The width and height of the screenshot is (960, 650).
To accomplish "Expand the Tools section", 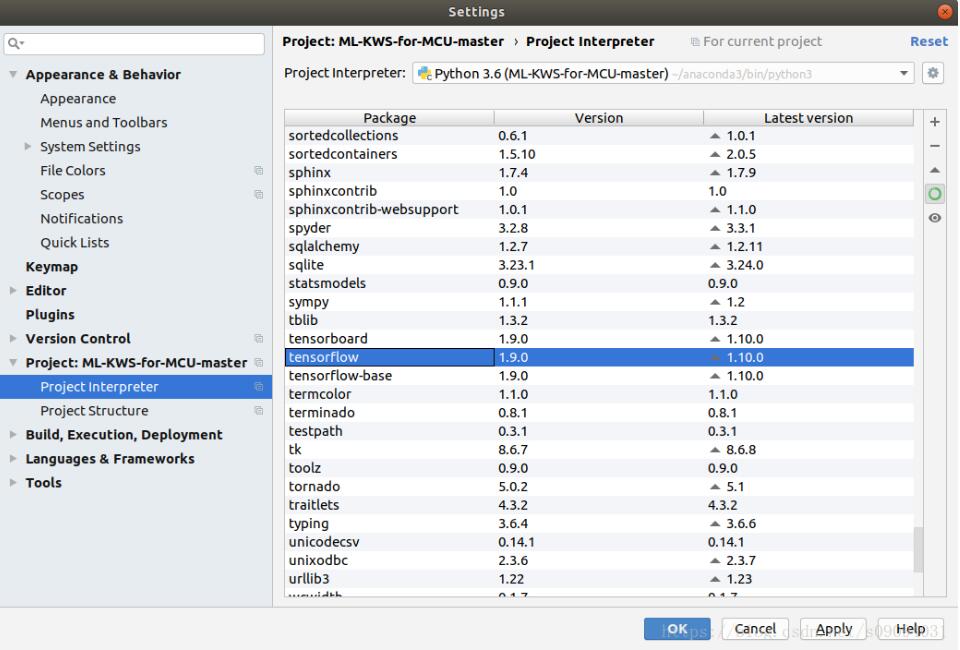I will coord(13,482).
